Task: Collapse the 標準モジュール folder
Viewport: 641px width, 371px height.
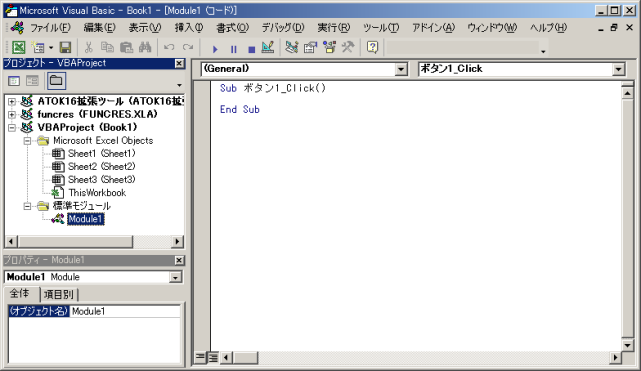Action: coord(27,206)
